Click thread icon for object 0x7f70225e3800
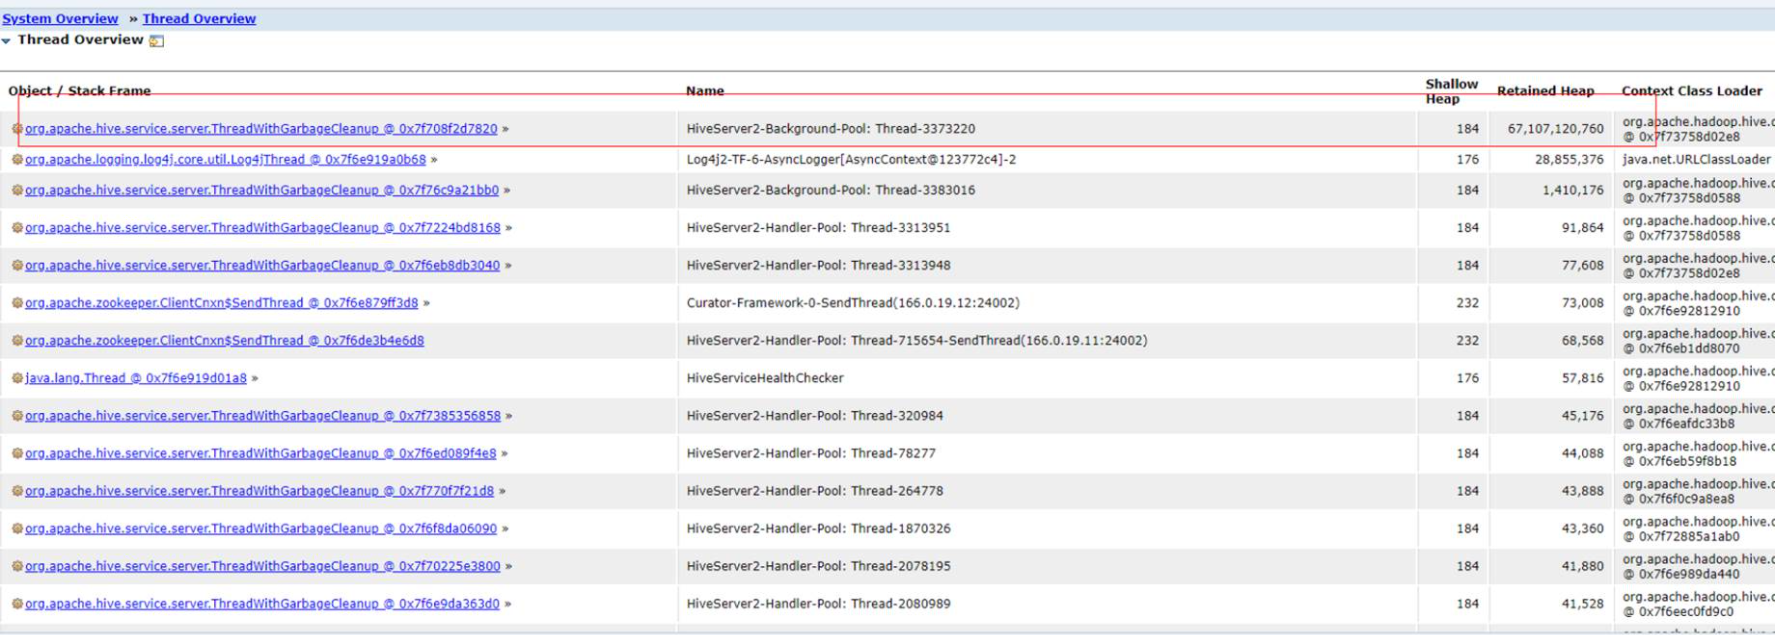The image size is (1775, 635). tap(17, 566)
